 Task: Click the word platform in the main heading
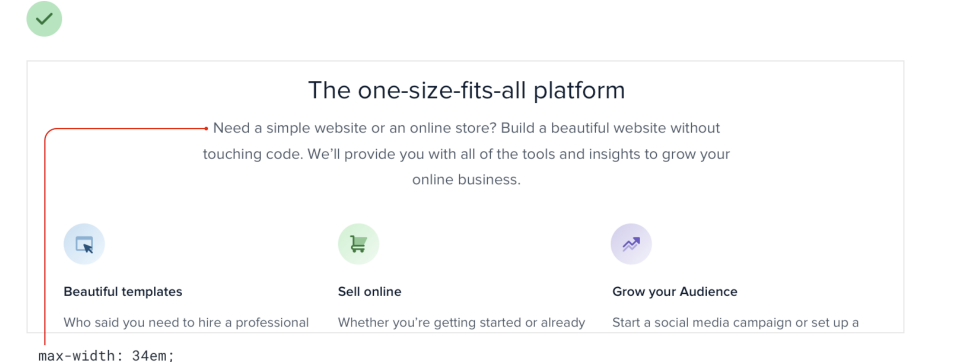tap(579, 91)
